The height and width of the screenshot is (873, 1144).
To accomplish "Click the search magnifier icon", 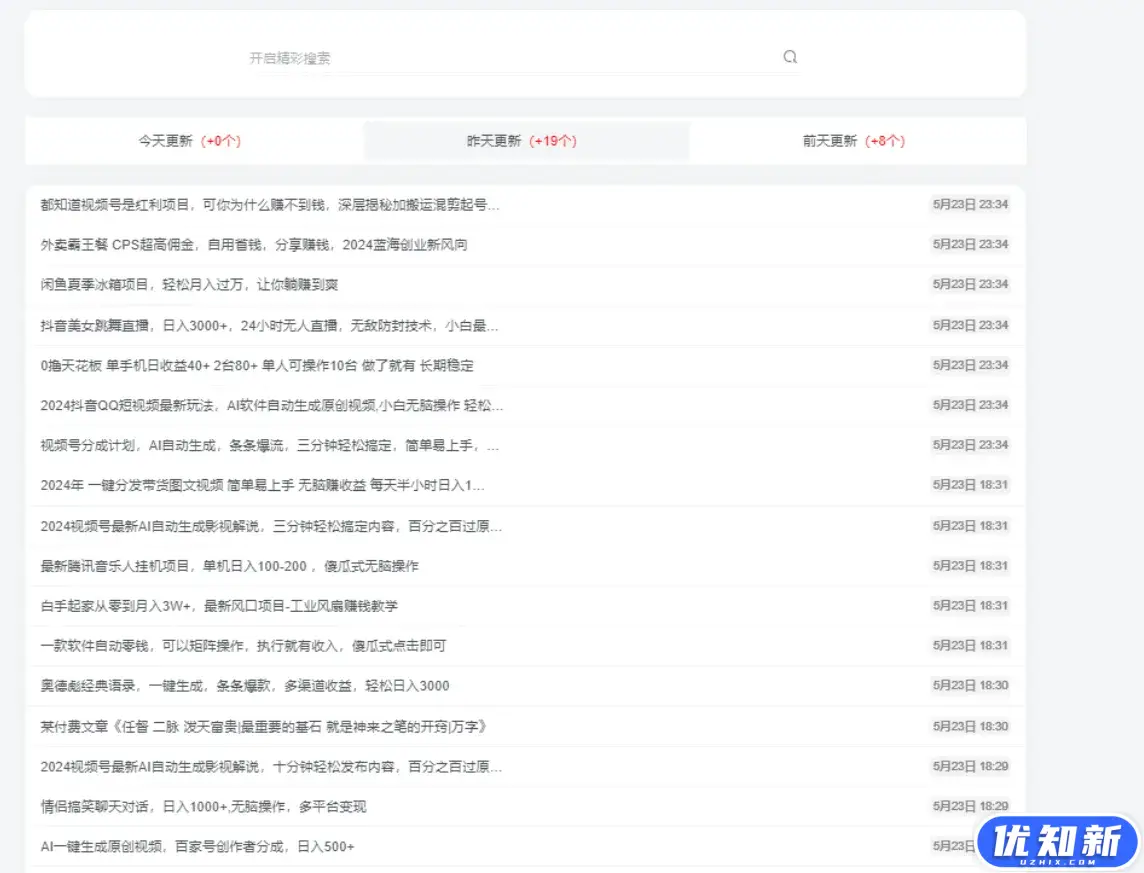I will [x=790, y=57].
